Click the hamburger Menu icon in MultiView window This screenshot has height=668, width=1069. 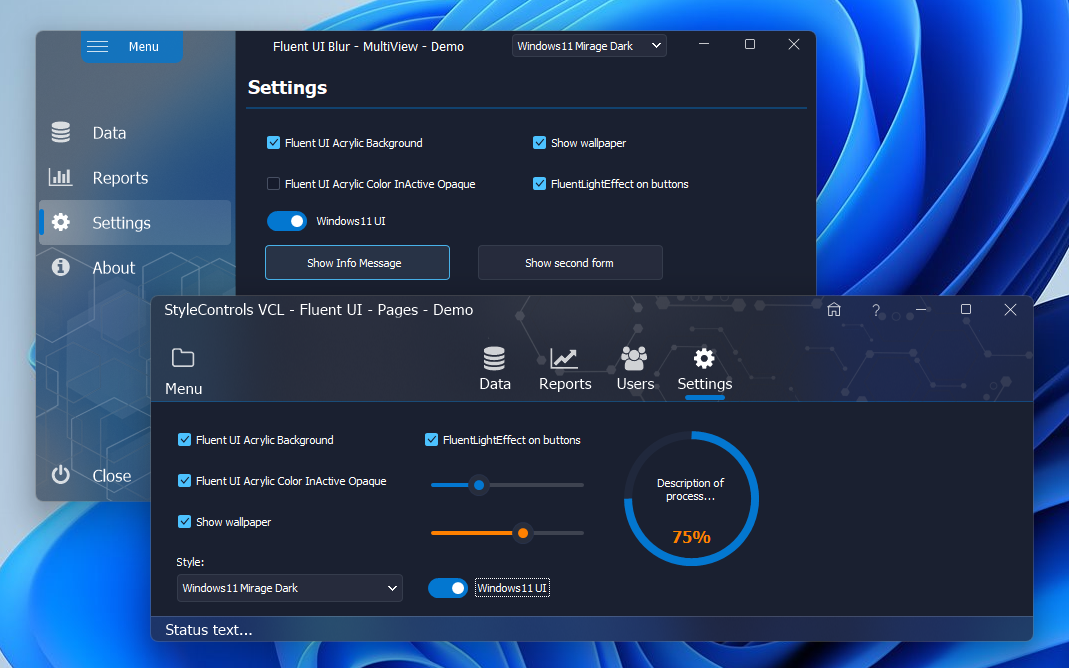tap(97, 46)
